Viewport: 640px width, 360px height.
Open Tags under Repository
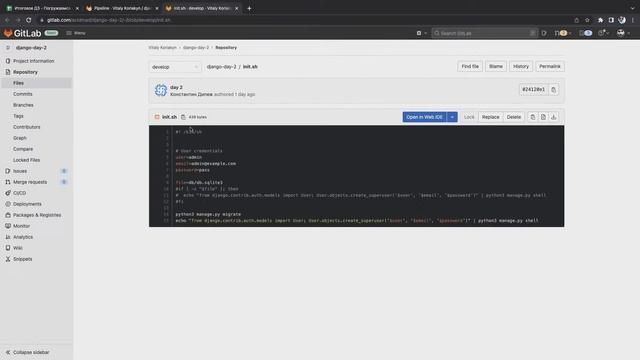[18, 116]
